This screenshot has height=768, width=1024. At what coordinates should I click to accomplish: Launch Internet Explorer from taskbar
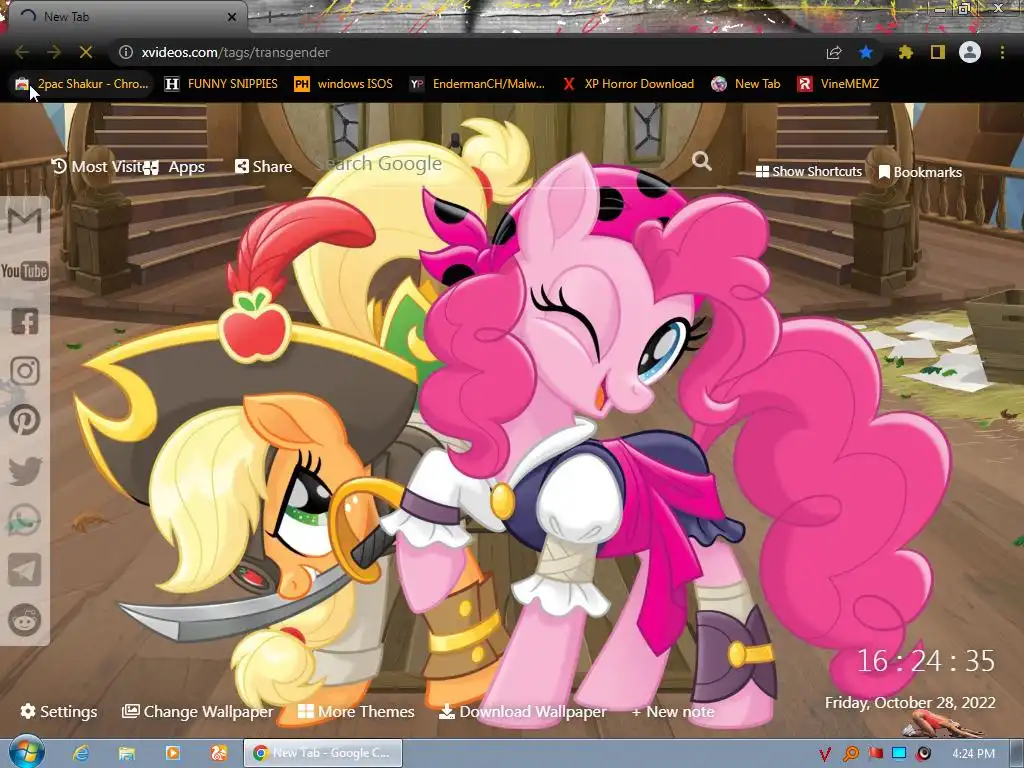(81, 753)
